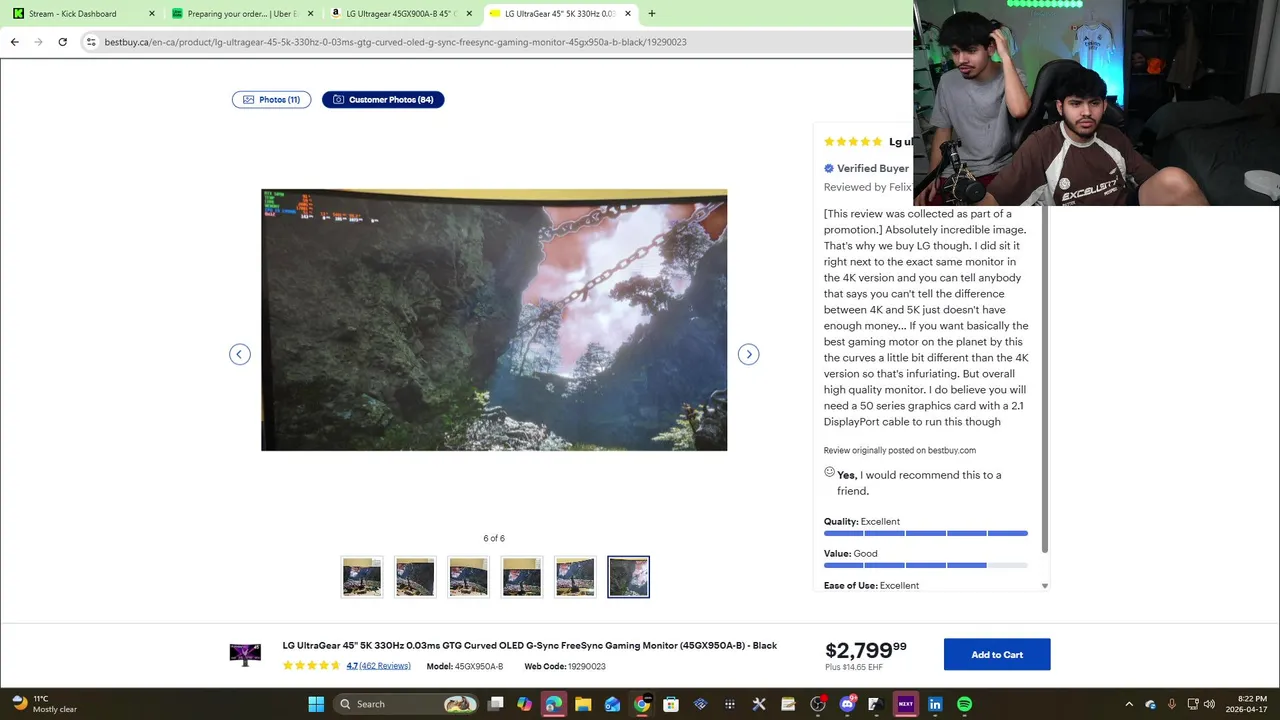Open the Windows Start menu
Screen dimensions: 1280x720
(x=316, y=704)
